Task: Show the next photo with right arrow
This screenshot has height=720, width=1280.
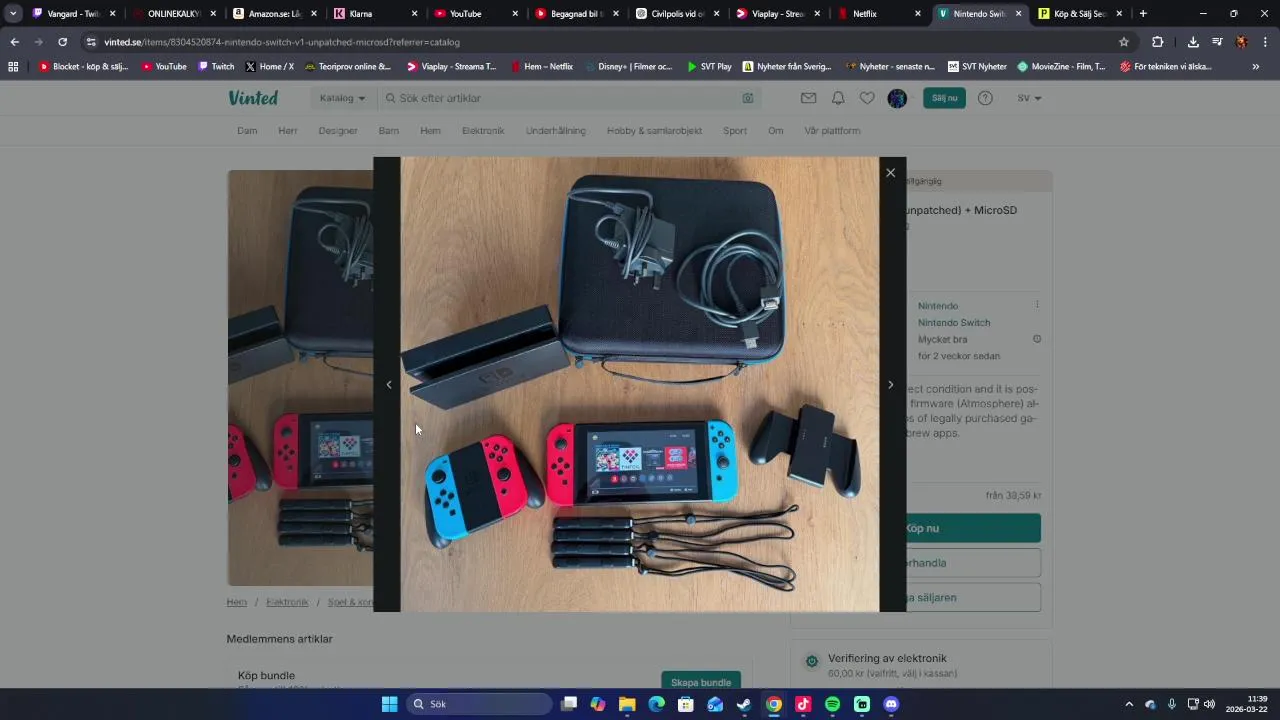Action: pos(890,384)
